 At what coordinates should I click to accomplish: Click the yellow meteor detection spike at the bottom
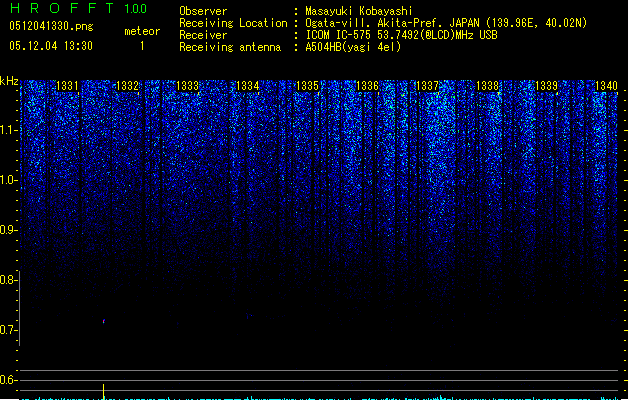point(103,391)
